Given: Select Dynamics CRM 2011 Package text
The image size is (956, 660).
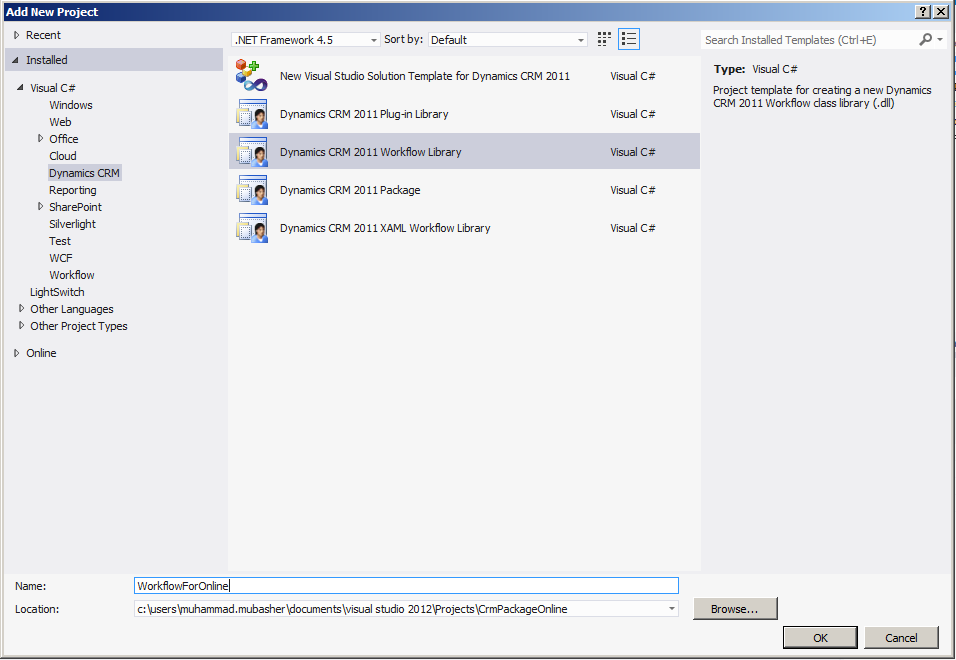Looking at the screenshot, I should point(350,190).
